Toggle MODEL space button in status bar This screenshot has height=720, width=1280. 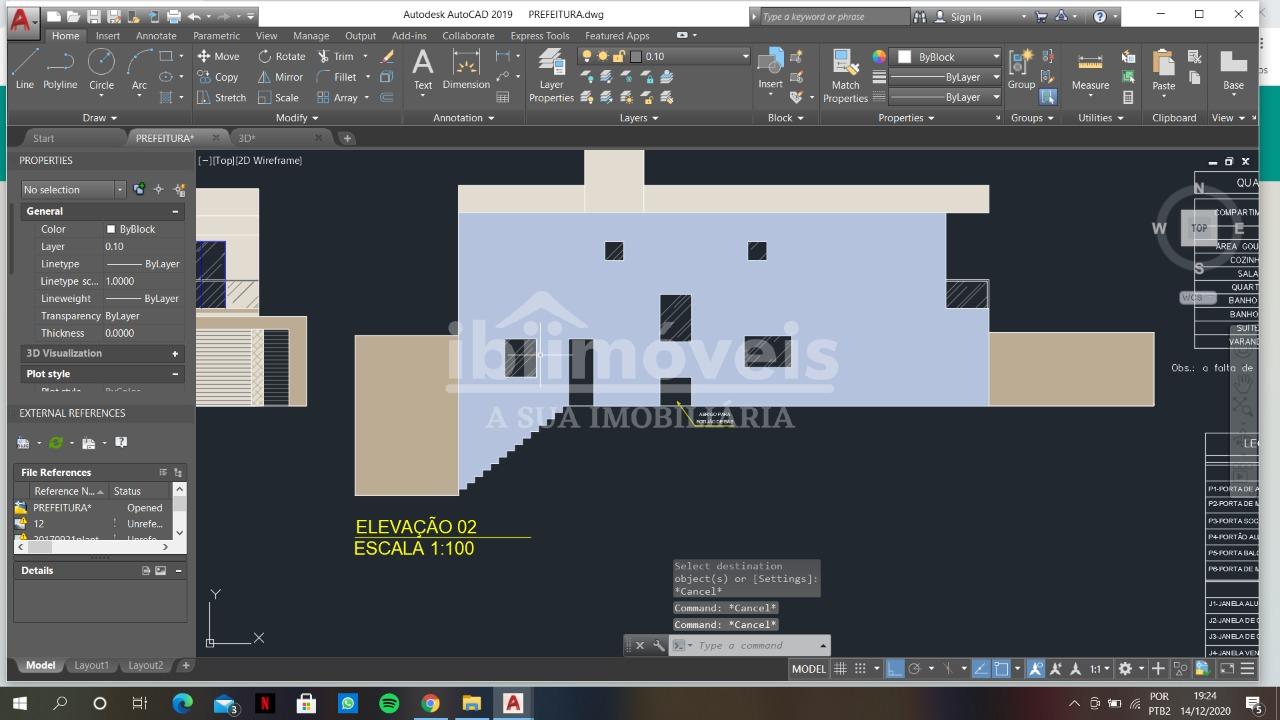809,669
